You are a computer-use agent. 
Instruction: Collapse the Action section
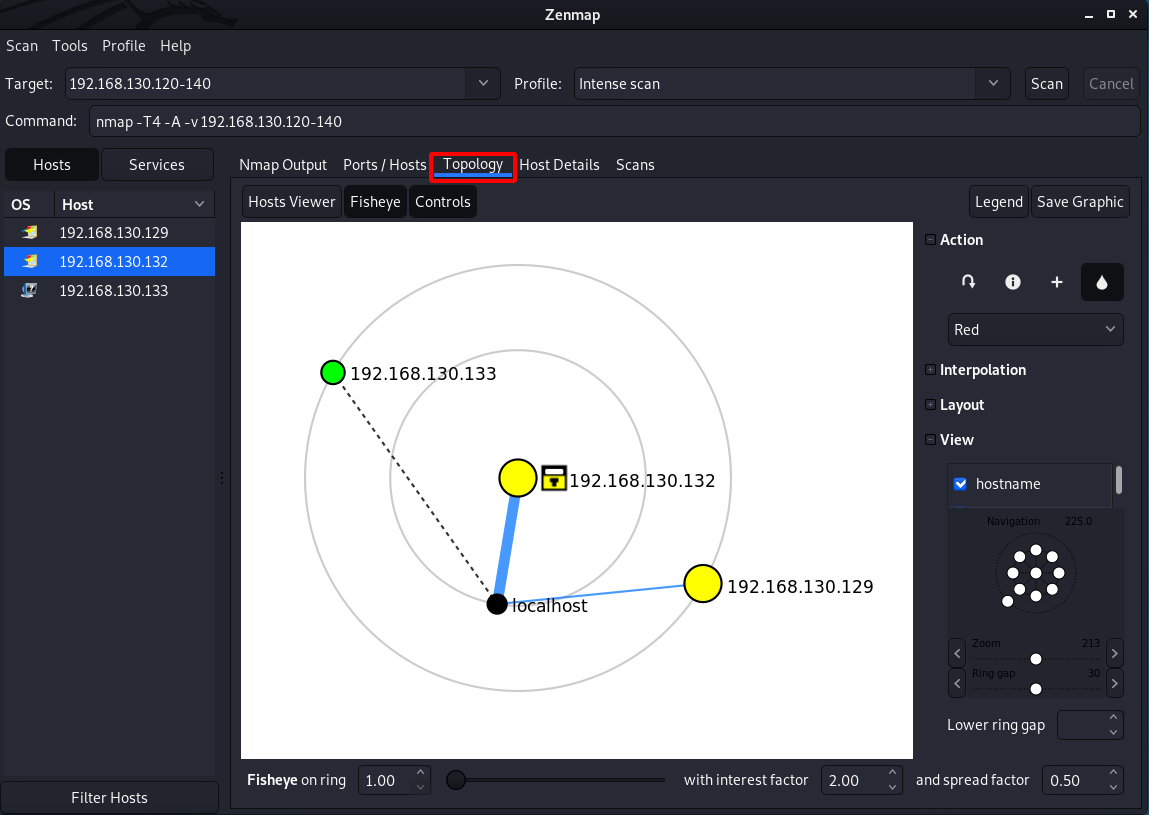click(930, 240)
